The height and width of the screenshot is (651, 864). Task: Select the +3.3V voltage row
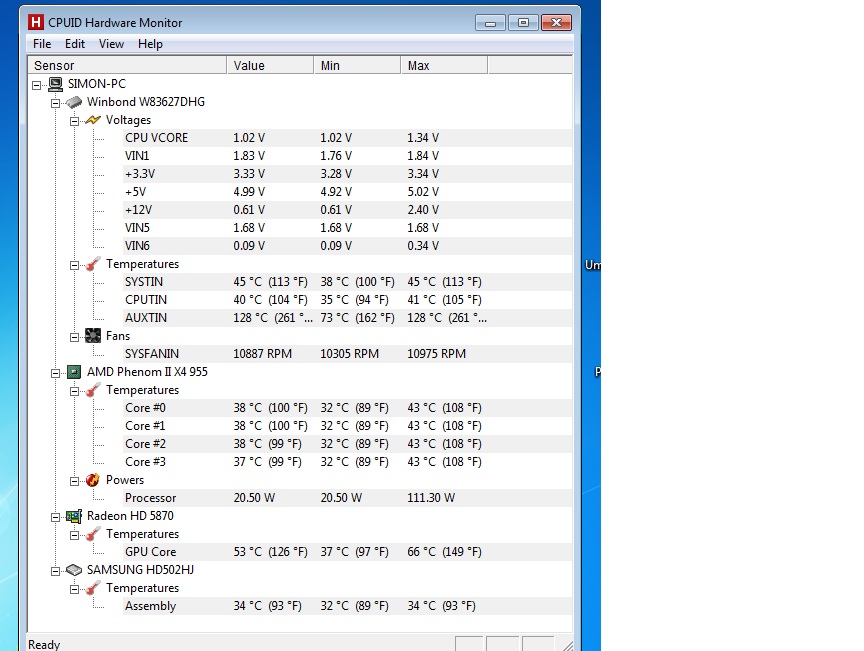pyautogui.click(x=348, y=174)
